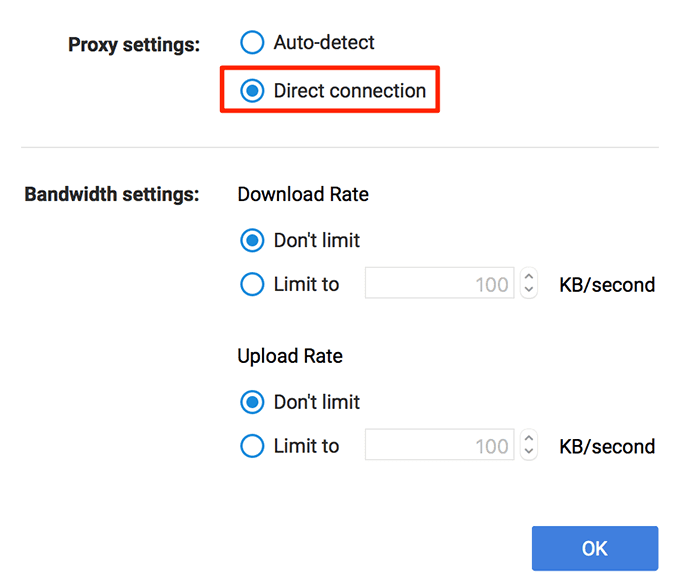Click the Bandwidth settings label
The width and height of the screenshot is (680, 588).
click(x=112, y=194)
